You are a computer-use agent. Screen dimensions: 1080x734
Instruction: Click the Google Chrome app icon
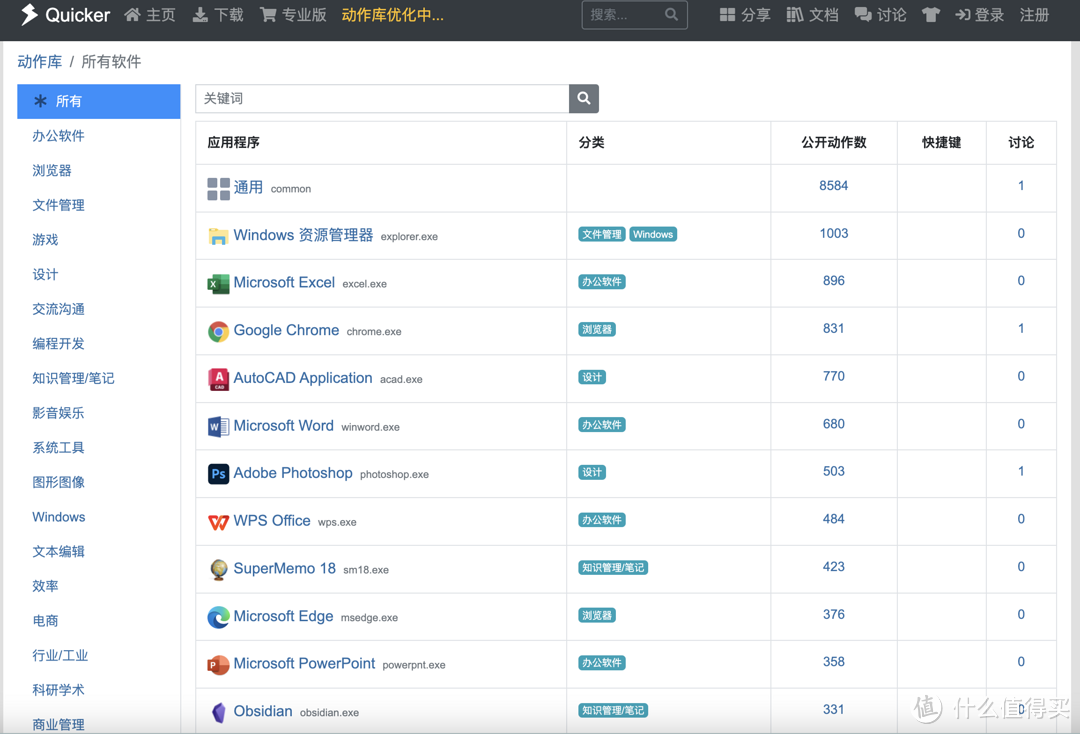click(218, 332)
